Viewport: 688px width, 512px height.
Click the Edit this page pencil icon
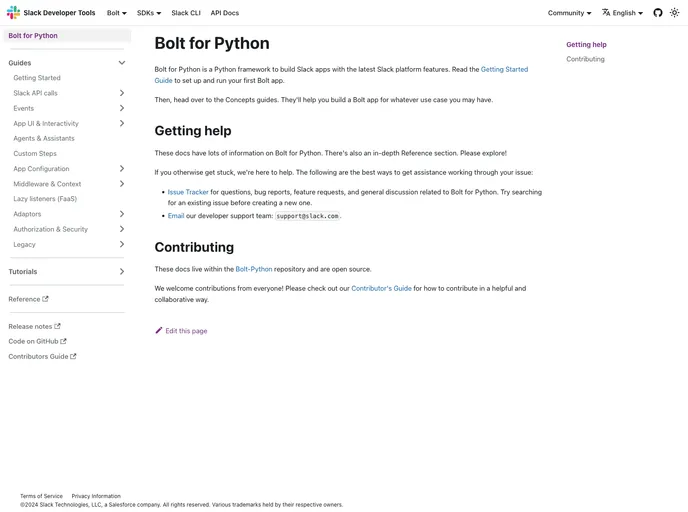coord(159,330)
